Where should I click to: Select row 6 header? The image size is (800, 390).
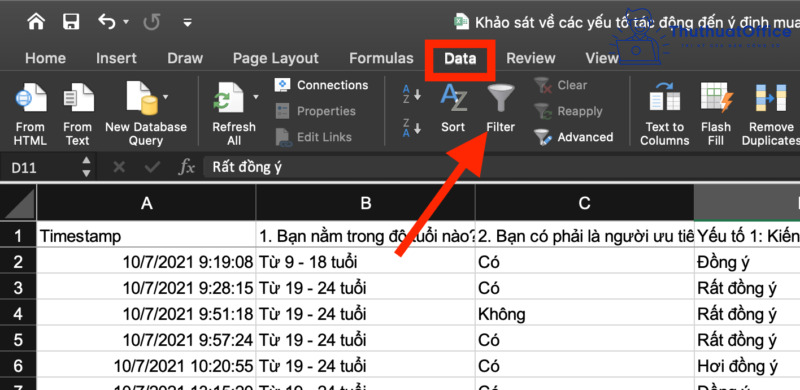tap(18, 365)
